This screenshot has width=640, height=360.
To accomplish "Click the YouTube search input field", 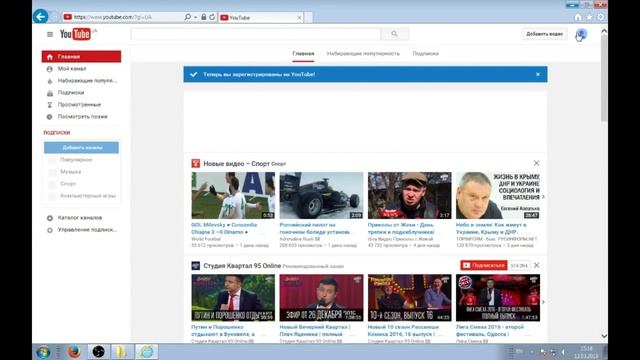I will click(x=256, y=34).
